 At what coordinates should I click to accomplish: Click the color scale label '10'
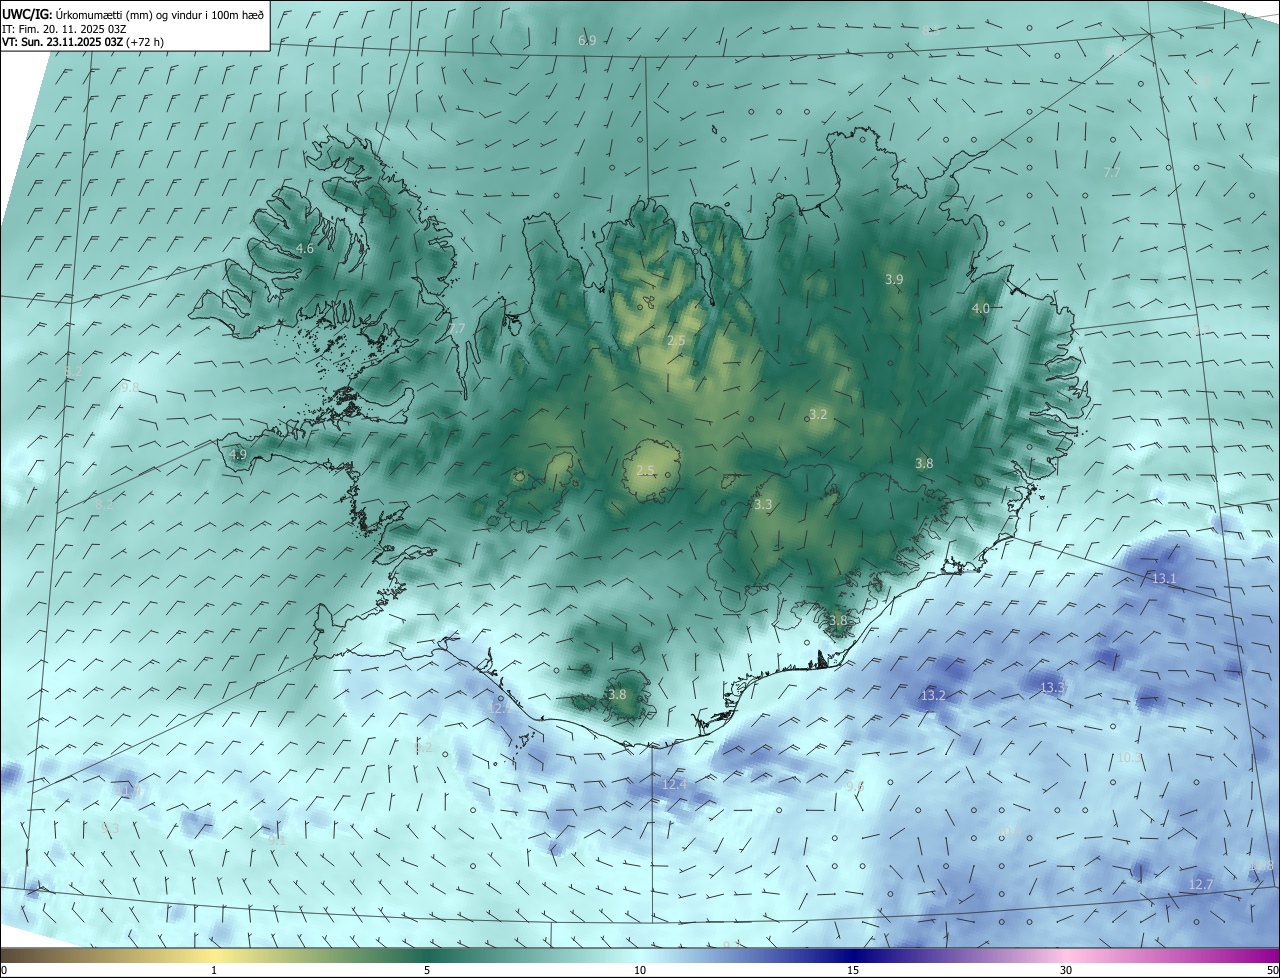[640, 970]
